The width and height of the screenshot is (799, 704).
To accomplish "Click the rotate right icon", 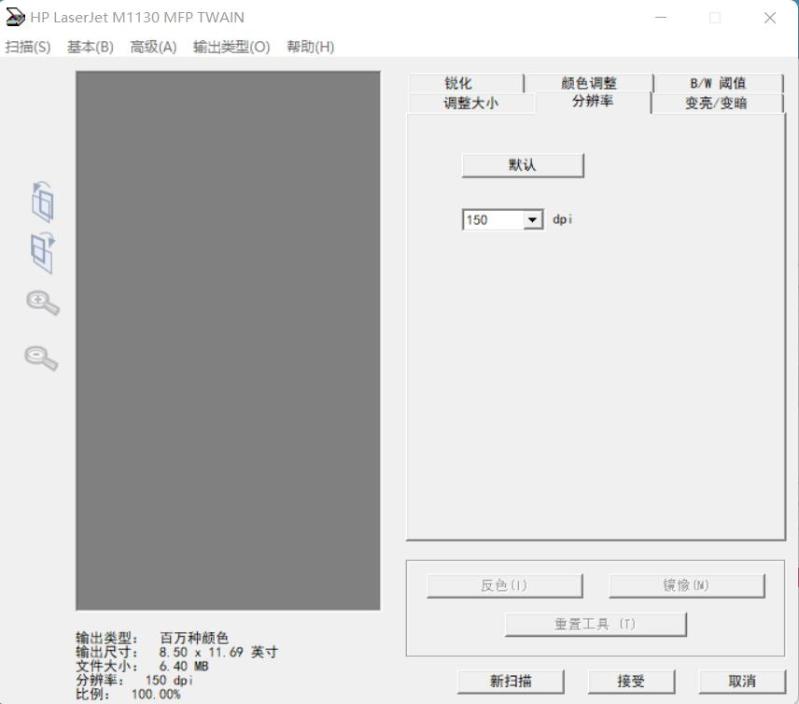I will pyautogui.click(x=43, y=253).
